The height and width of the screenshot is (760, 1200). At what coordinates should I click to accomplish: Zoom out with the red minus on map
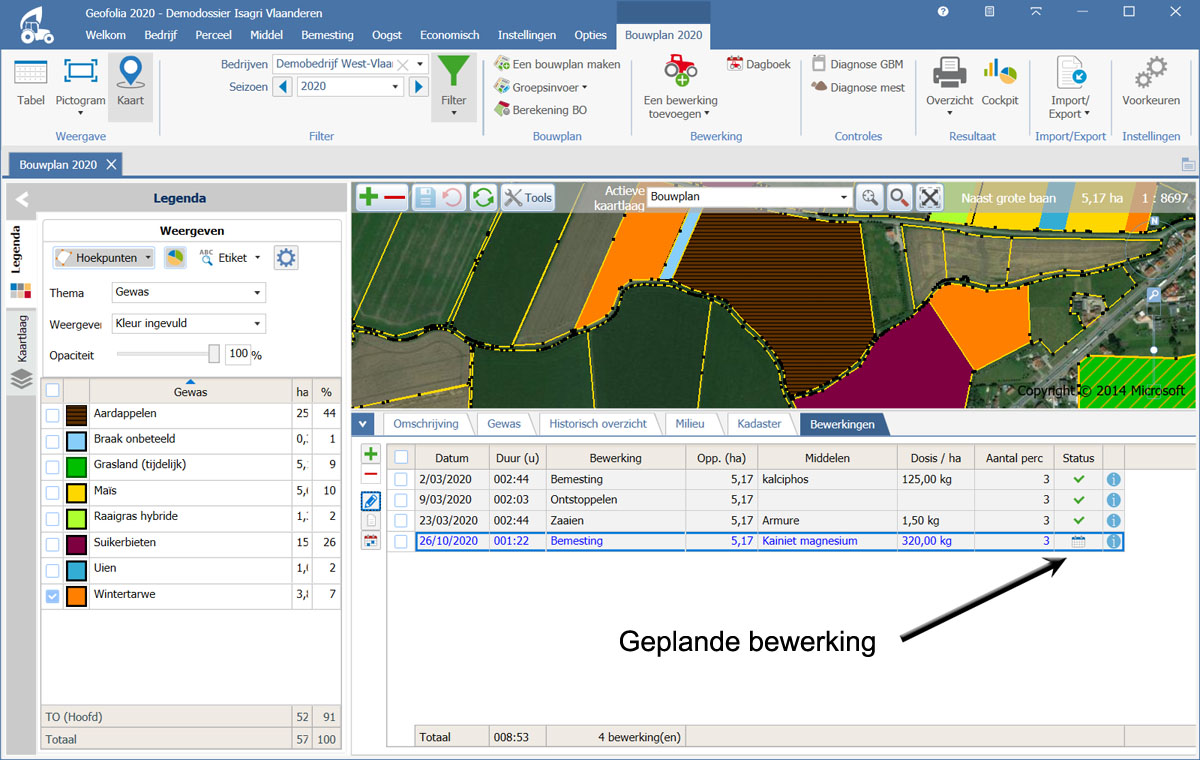(x=395, y=197)
